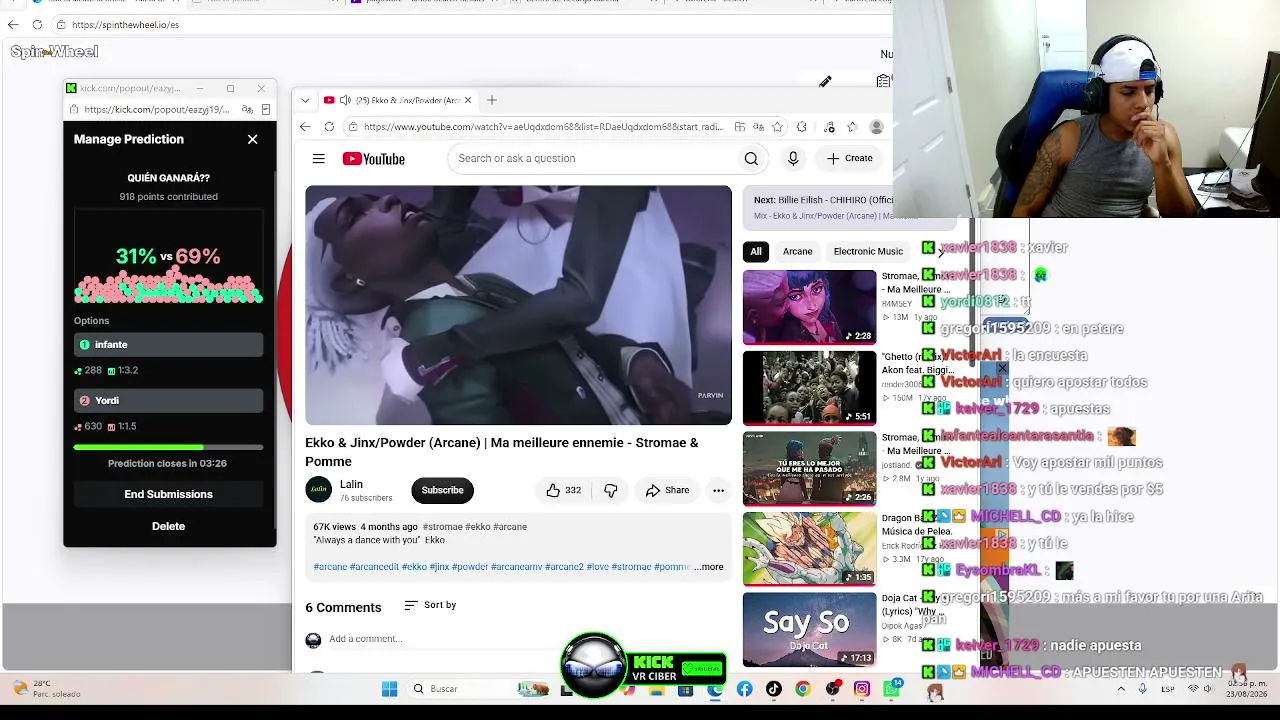Open TikTok from the taskbar
Screen dimensions: 1280x720
pyautogui.click(x=773, y=689)
